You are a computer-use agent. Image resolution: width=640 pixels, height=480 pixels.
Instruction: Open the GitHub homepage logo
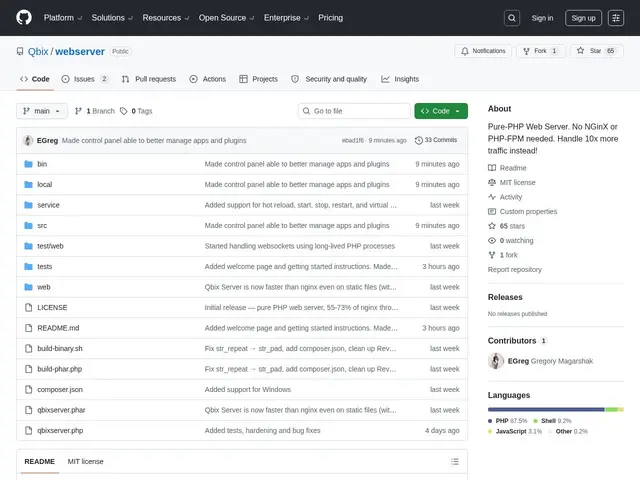[24, 18]
